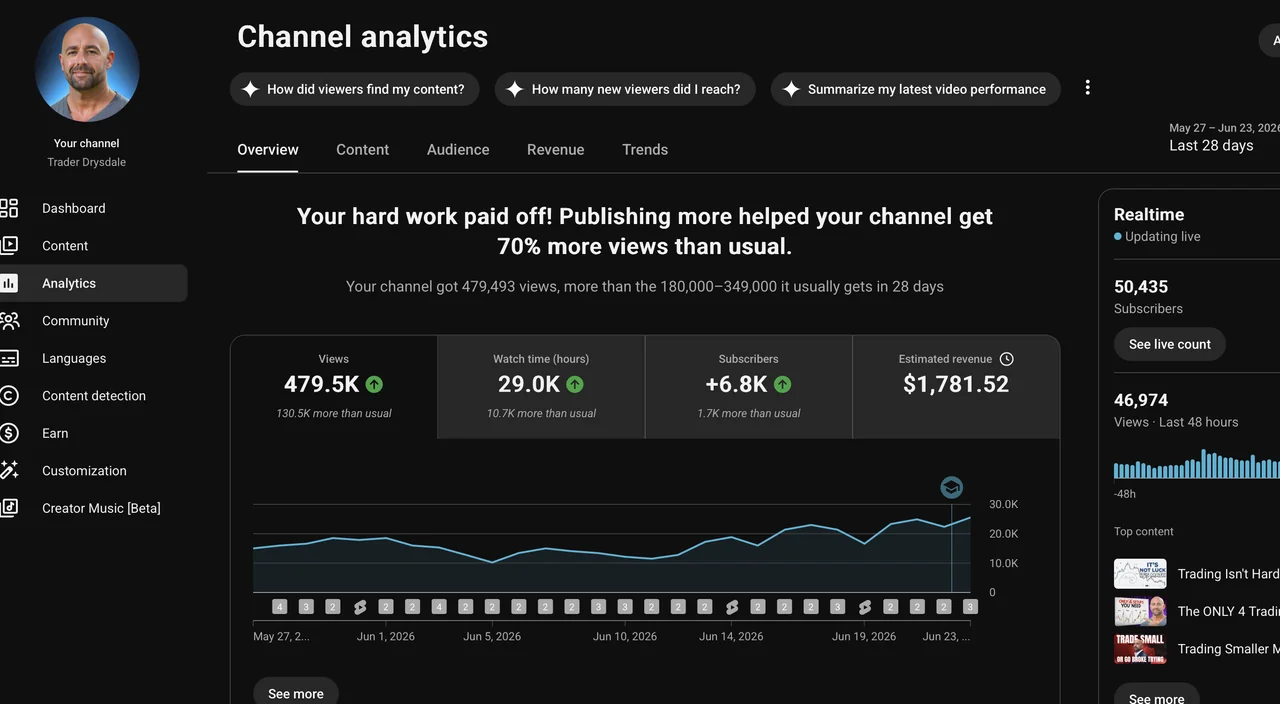Click the 'Your channel' label
Viewport: 1280px width, 704px height.
pyautogui.click(x=87, y=143)
